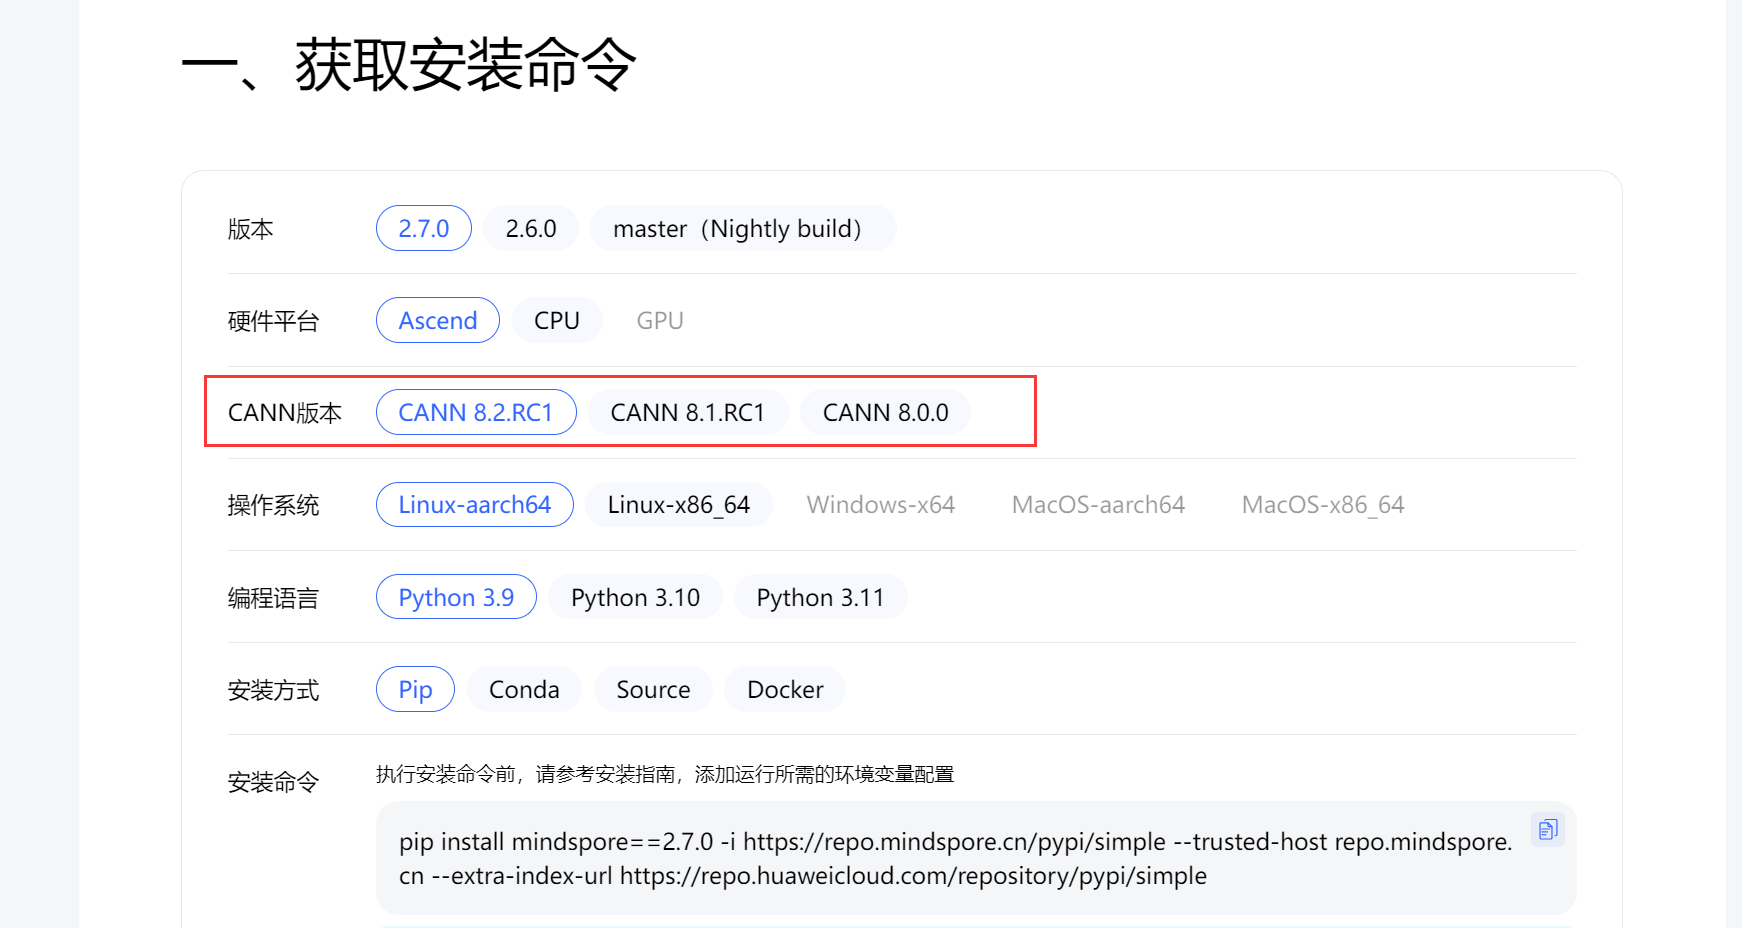This screenshot has height=928, width=1742.
Task: Click the pip install mindspore command text
Action: pos(955,858)
